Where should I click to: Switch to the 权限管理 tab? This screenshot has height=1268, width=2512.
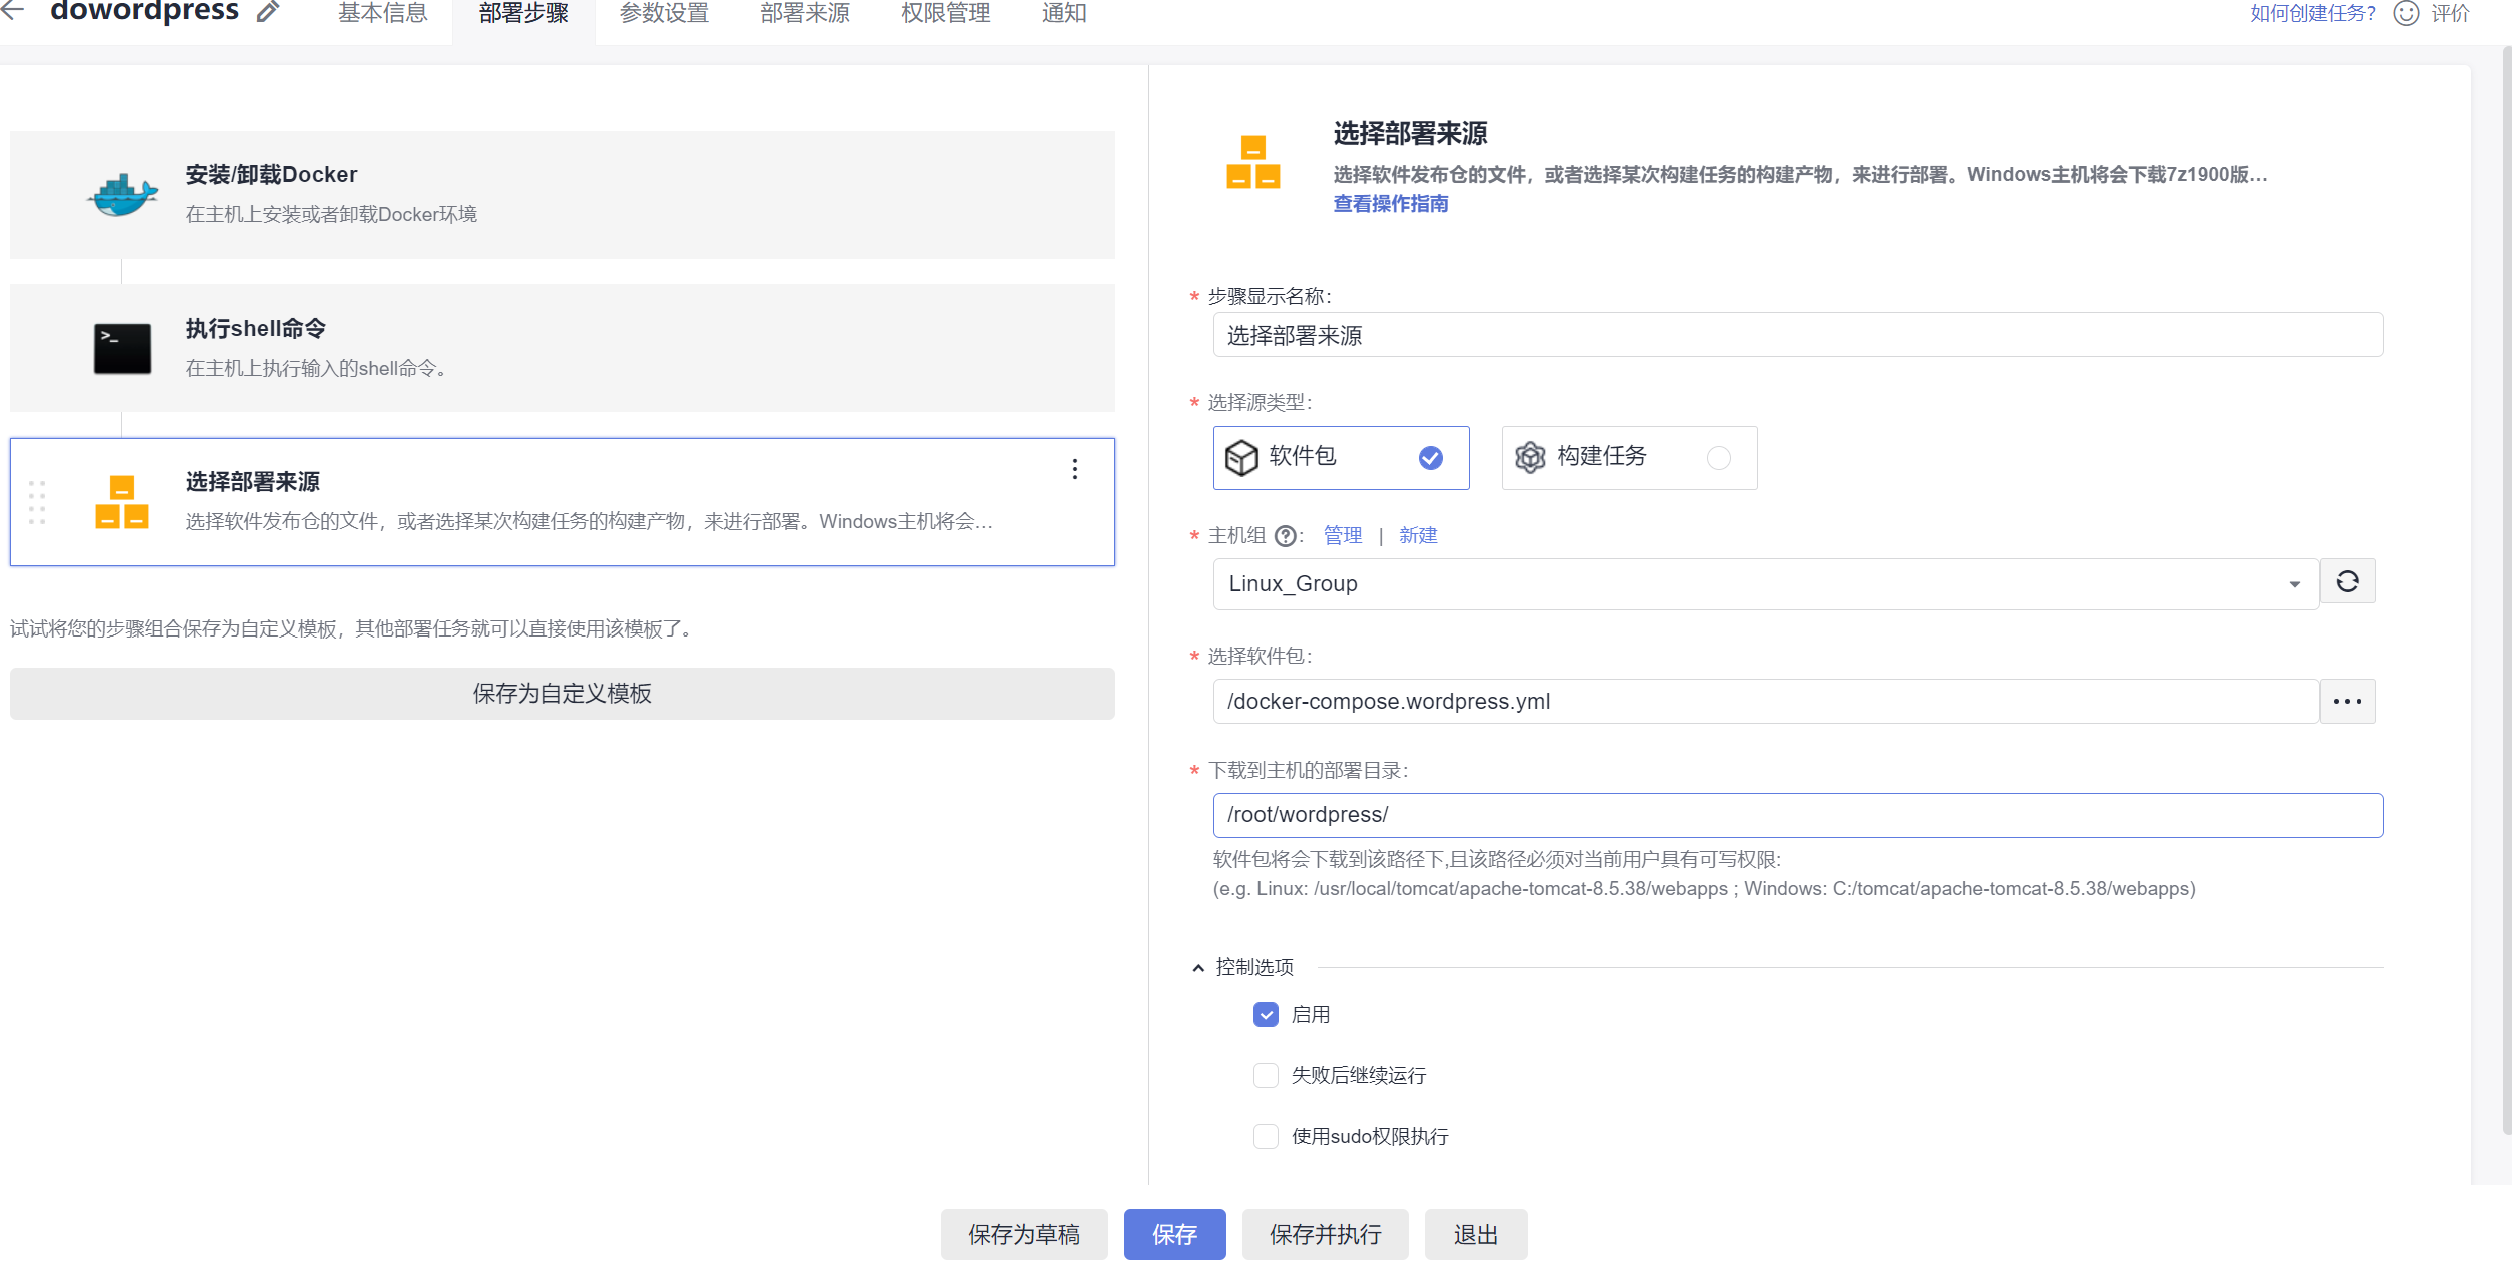(x=945, y=13)
